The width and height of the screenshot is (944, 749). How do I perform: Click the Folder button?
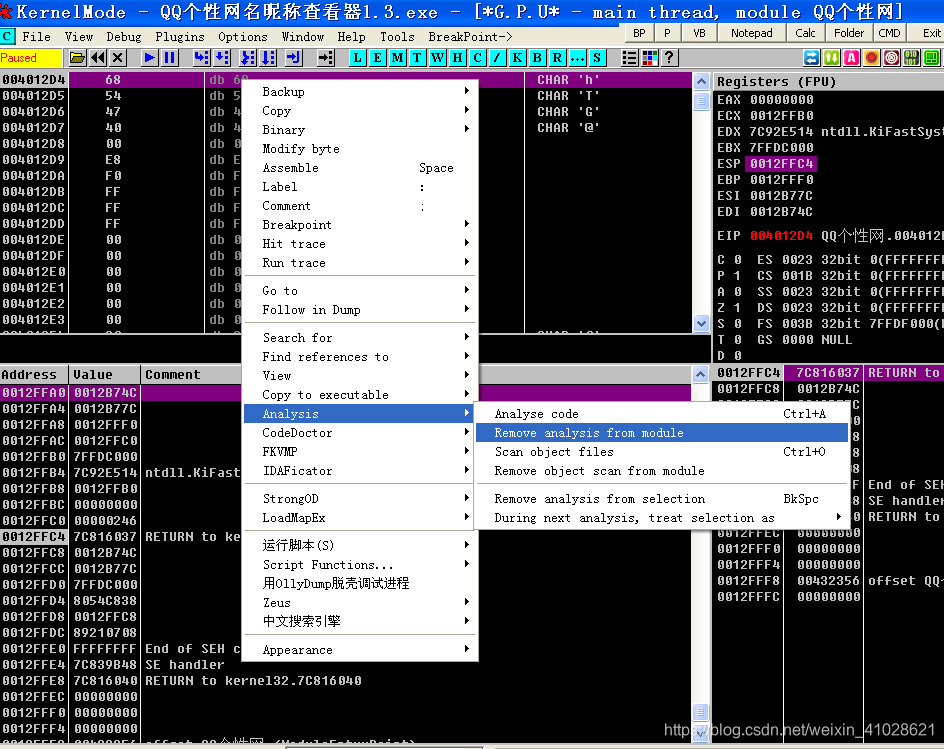[849, 33]
